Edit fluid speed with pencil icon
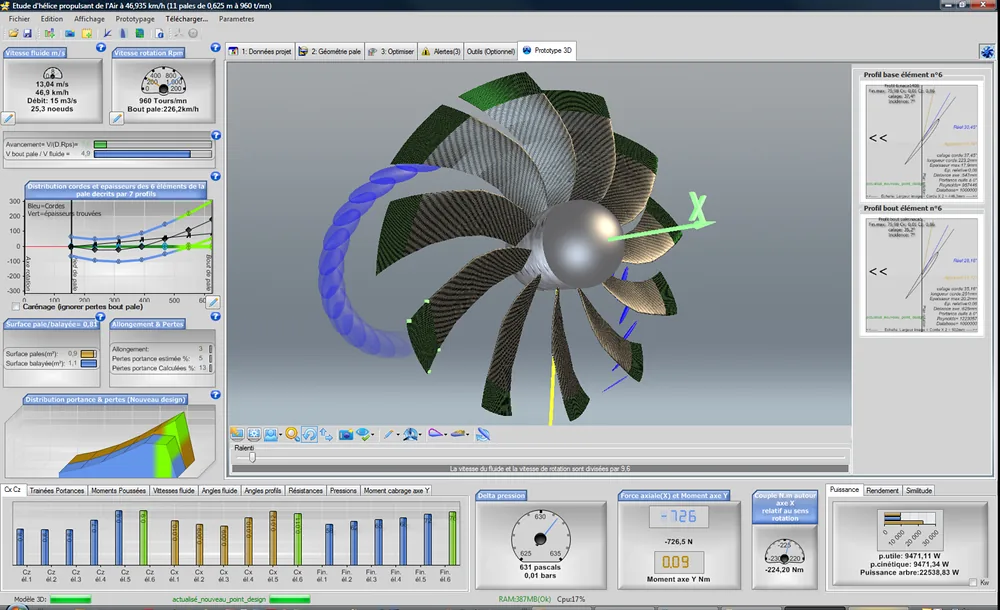This screenshot has width=1000, height=610. (8, 118)
